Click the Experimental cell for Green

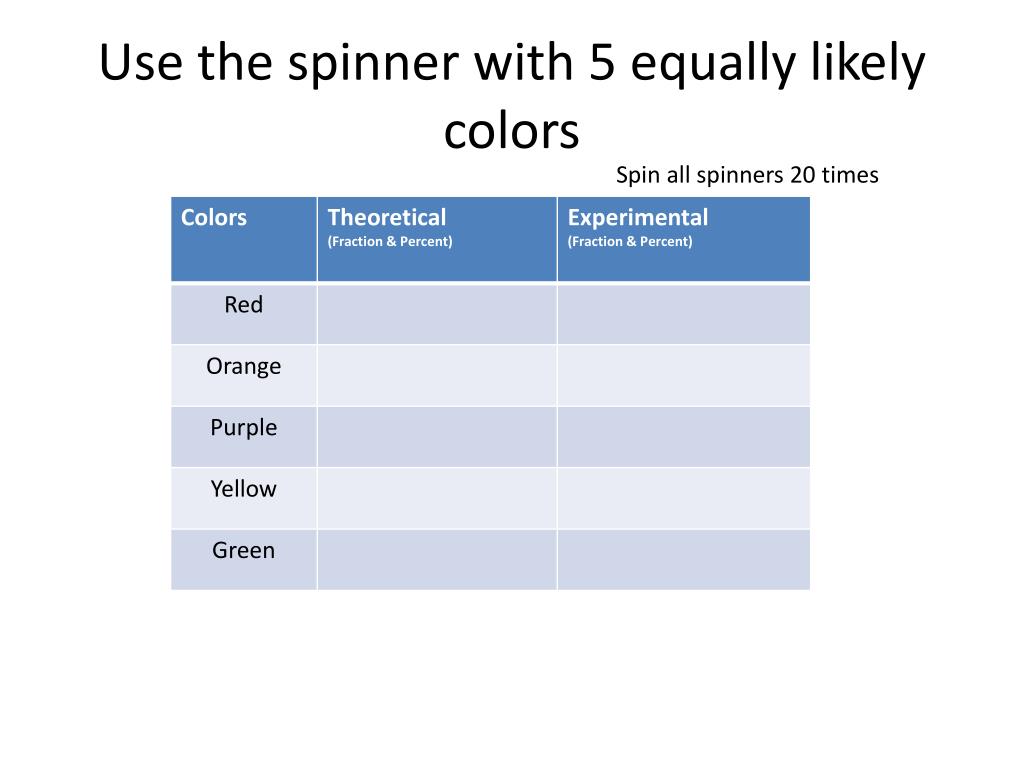click(684, 560)
